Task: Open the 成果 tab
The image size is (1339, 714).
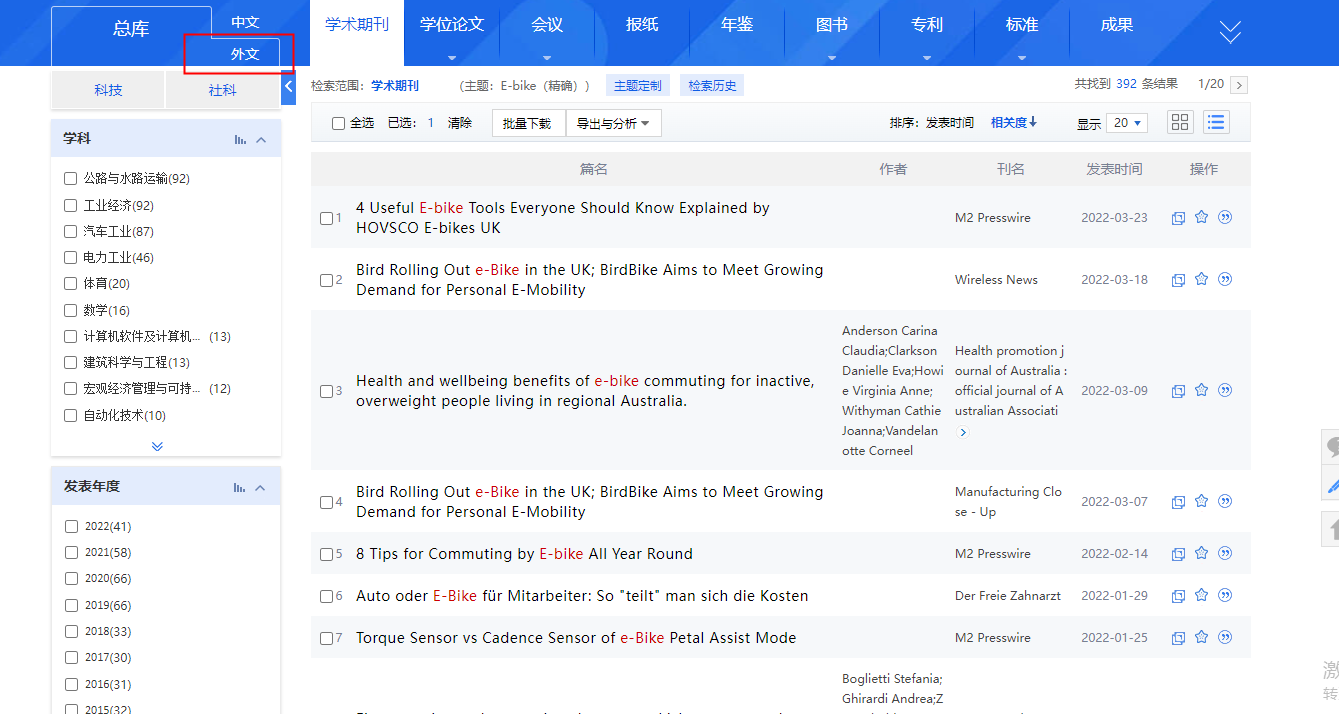Action: click(1117, 25)
